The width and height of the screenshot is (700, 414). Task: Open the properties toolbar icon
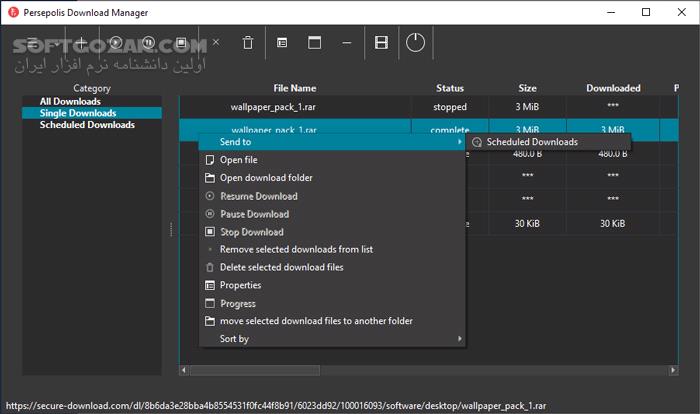coord(282,43)
